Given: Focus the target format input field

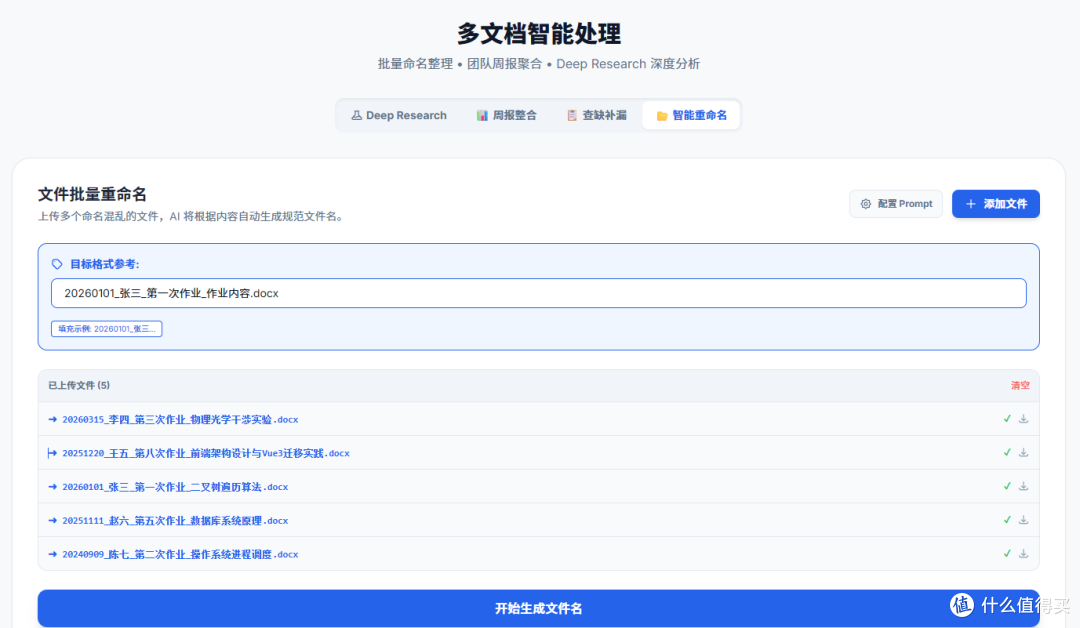Looking at the screenshot, I should (x=539, y=293).
